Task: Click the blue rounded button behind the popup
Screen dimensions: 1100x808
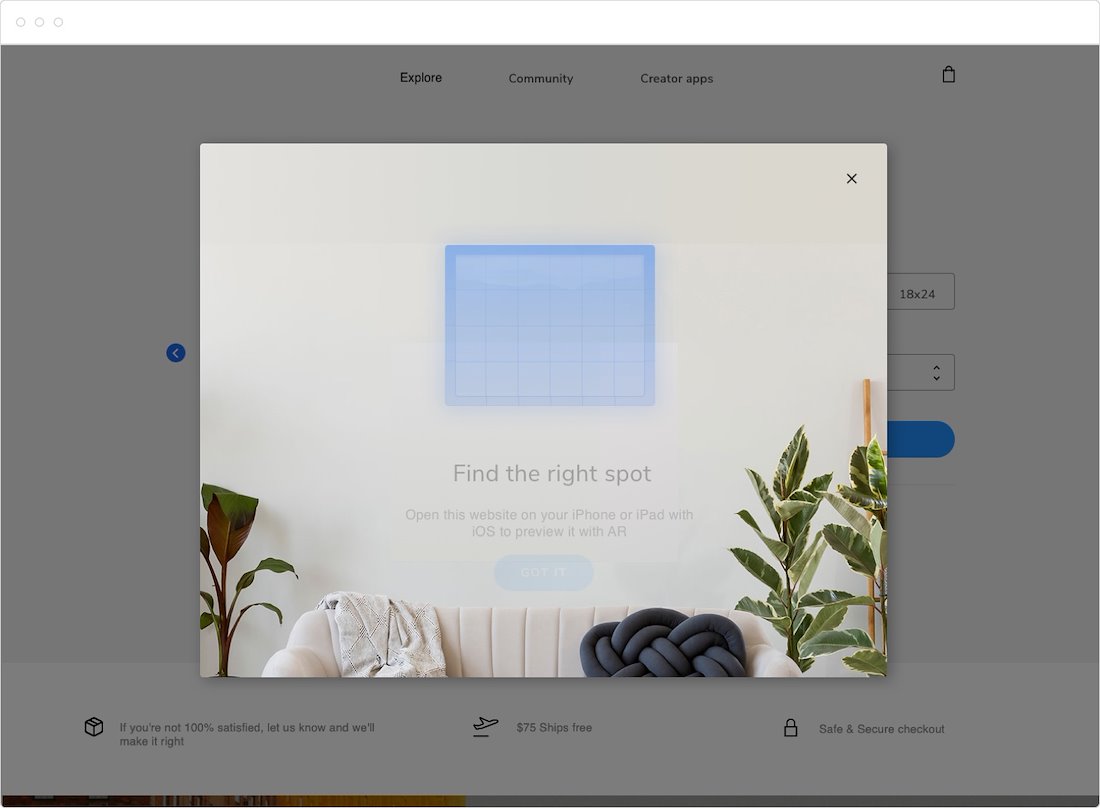Action: (x=921, y=440)
